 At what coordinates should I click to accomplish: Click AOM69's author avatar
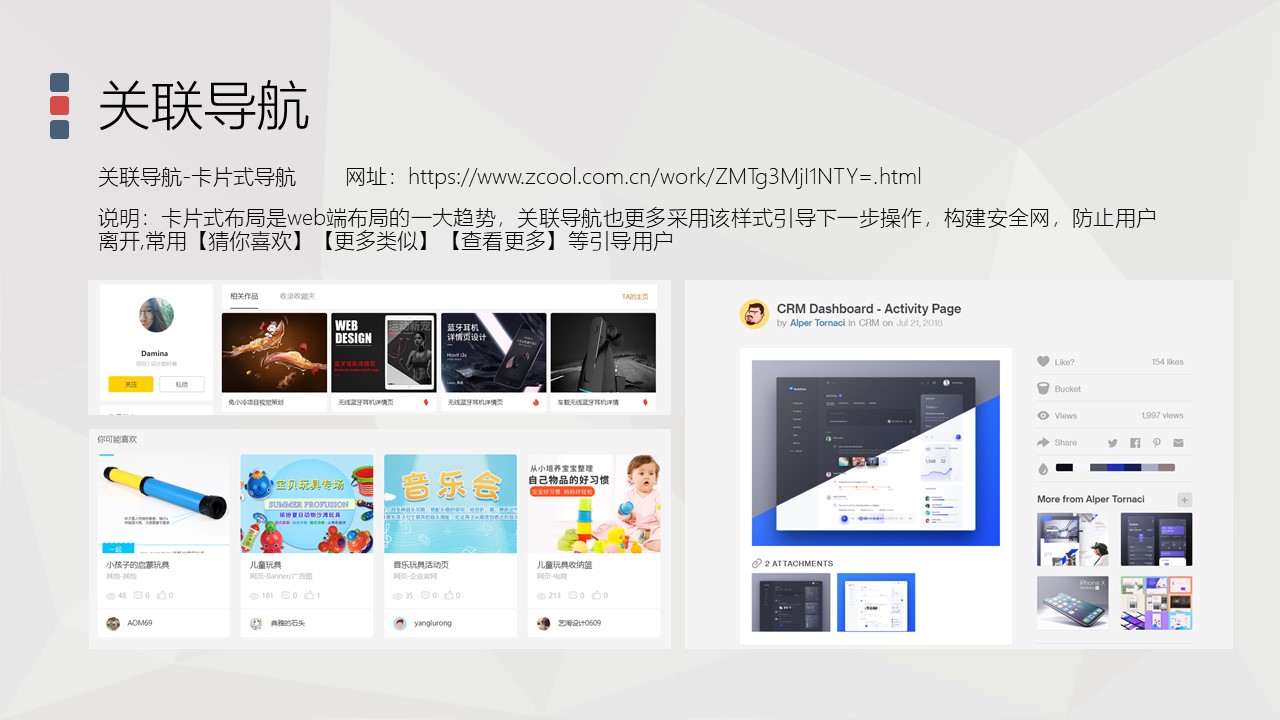(x=113, y=623)
